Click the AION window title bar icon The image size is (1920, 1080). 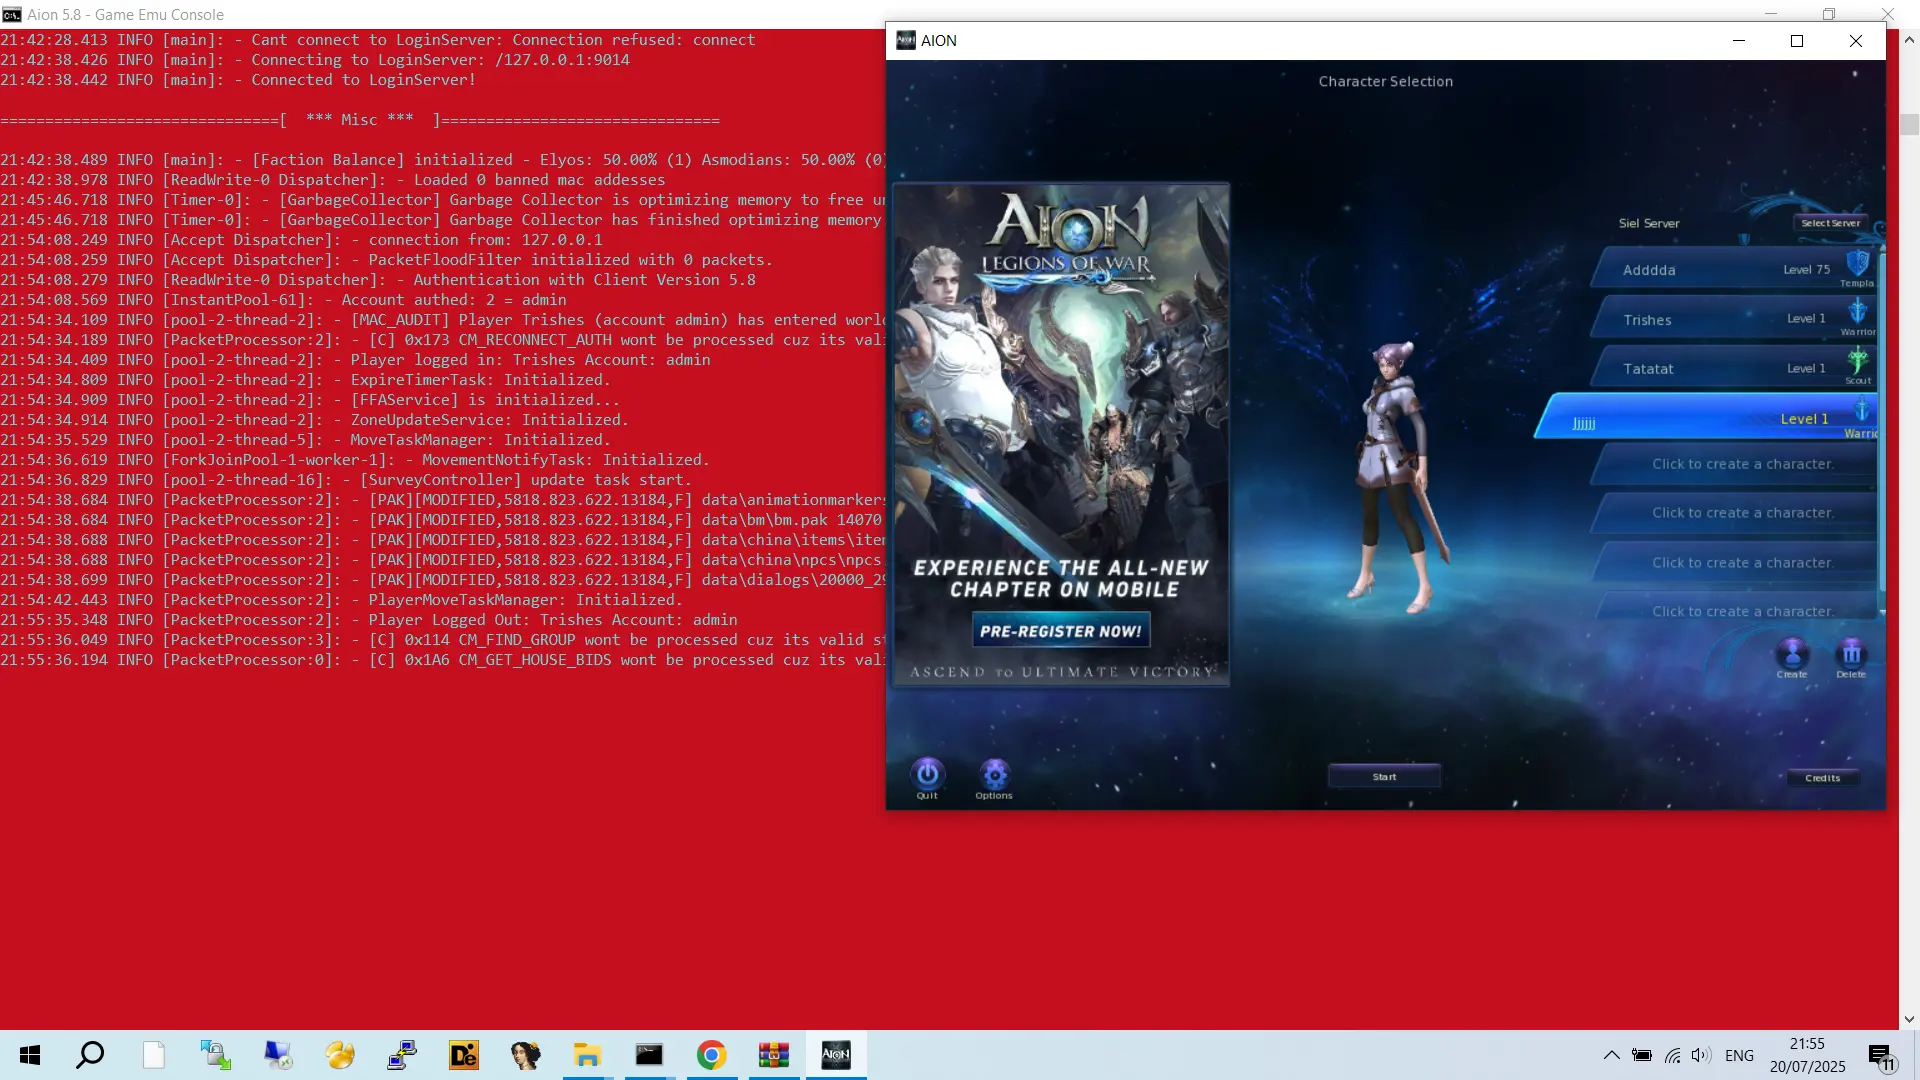[x=905, y=40]
